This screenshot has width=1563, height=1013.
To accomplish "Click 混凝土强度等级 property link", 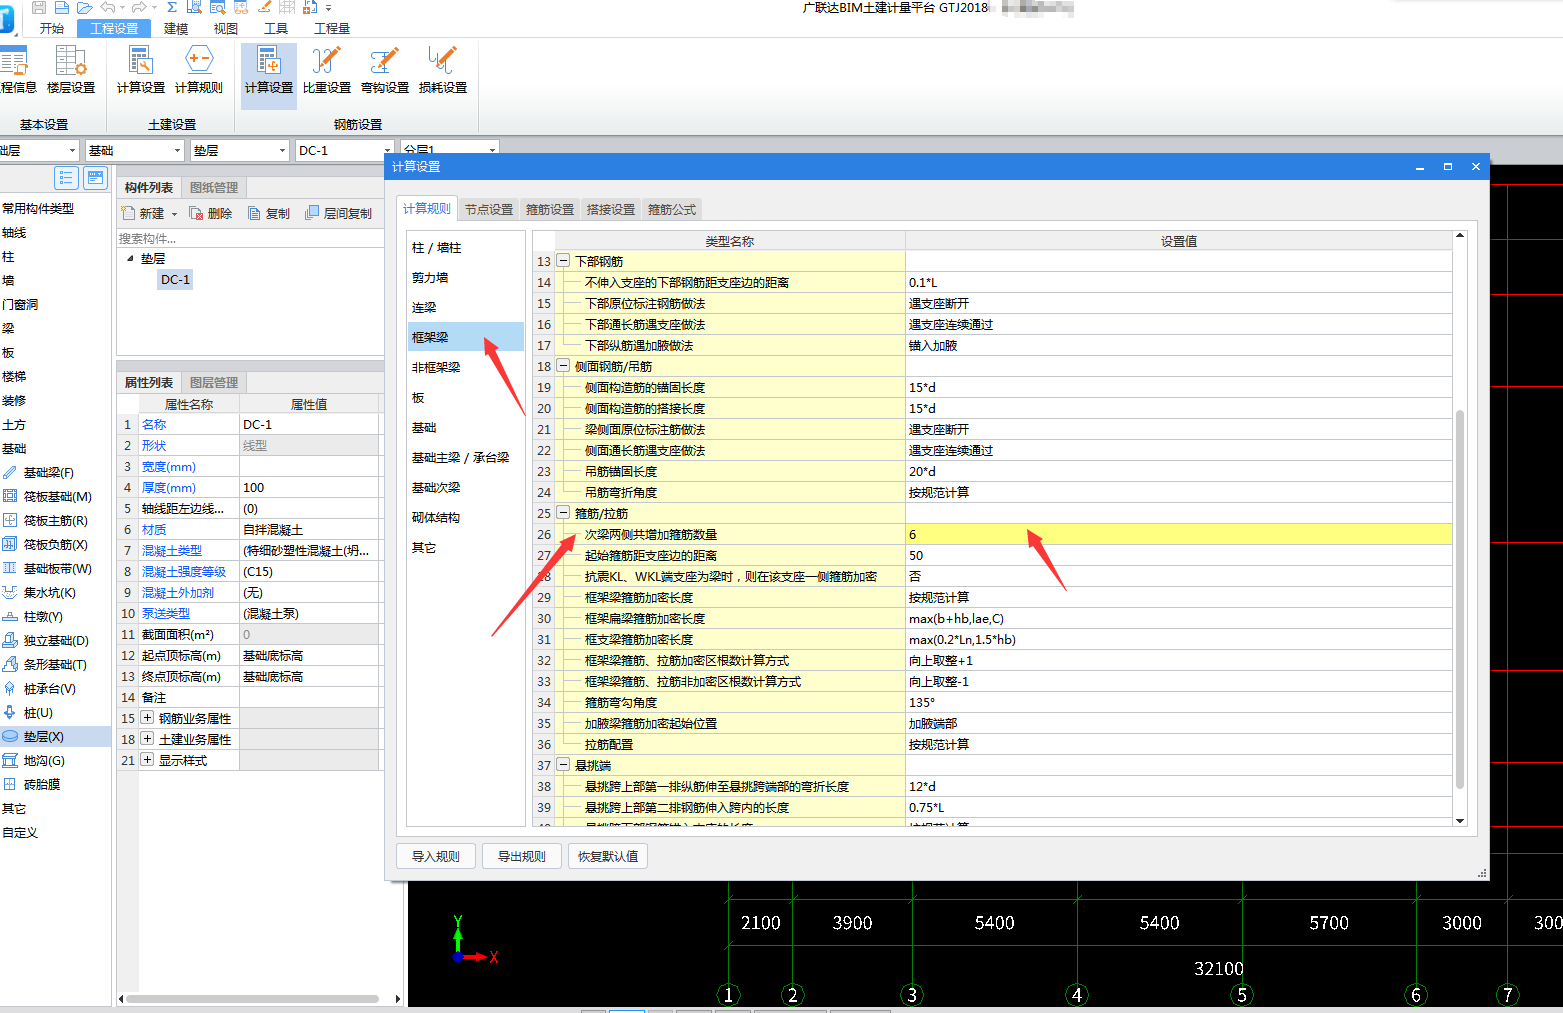I will (184, 571).
